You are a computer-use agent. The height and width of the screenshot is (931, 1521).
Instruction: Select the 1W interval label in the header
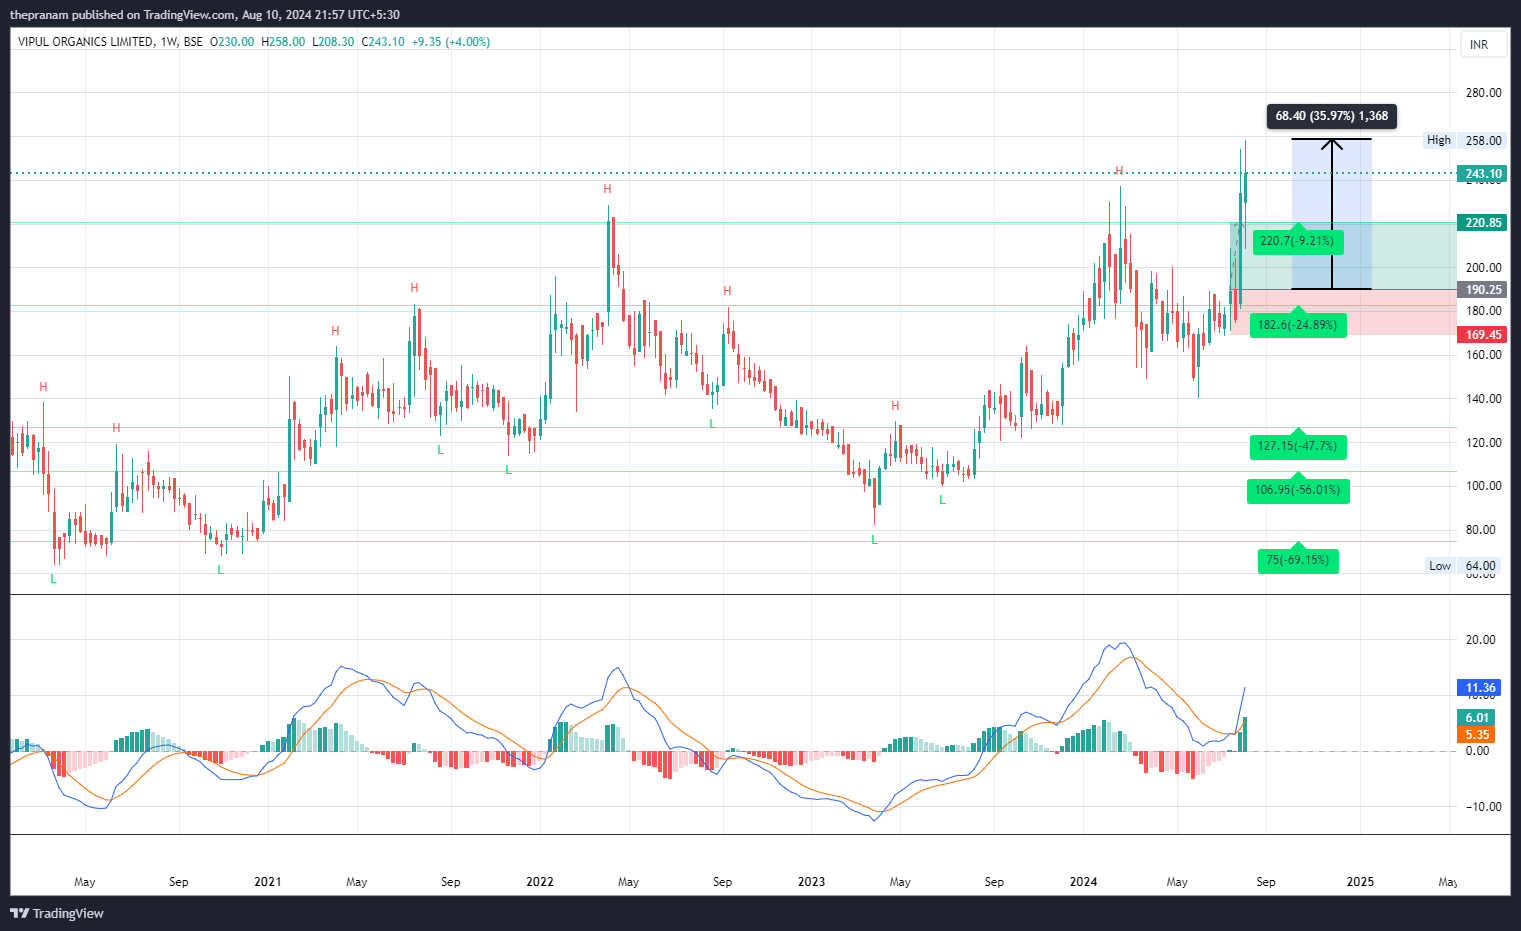click(169, 42)
